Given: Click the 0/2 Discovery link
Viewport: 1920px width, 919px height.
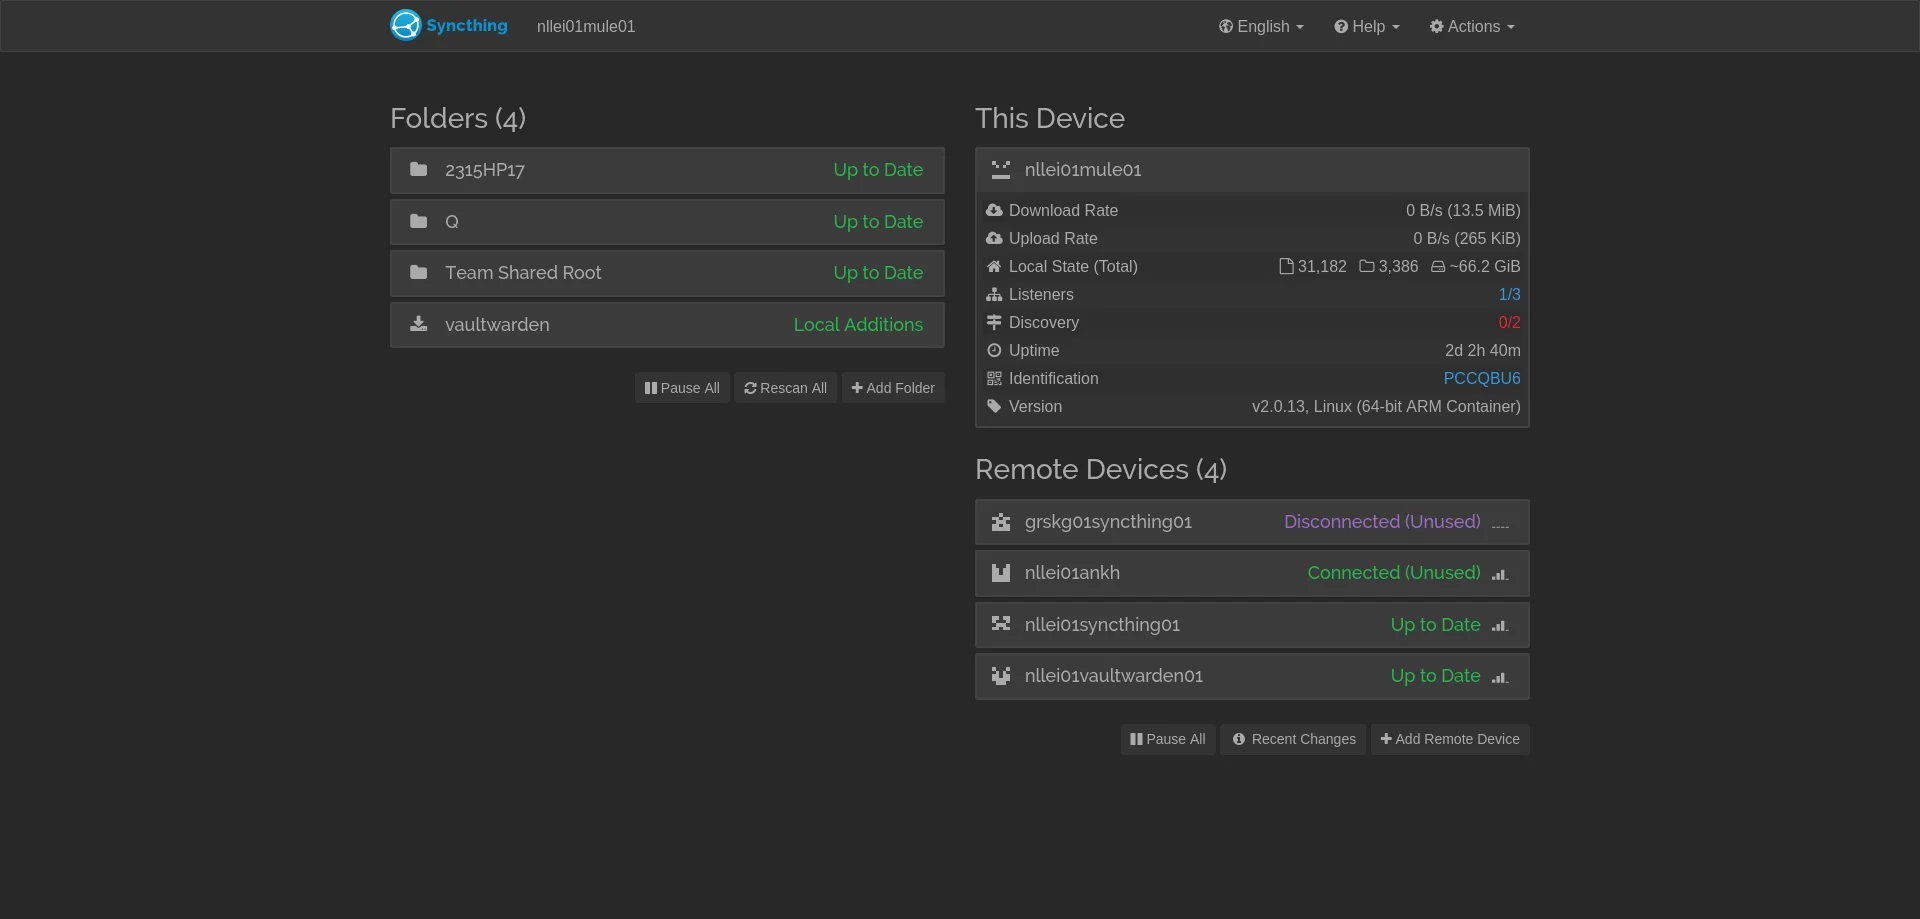Looking at the screenshot, I should [x=1509, y=322].
